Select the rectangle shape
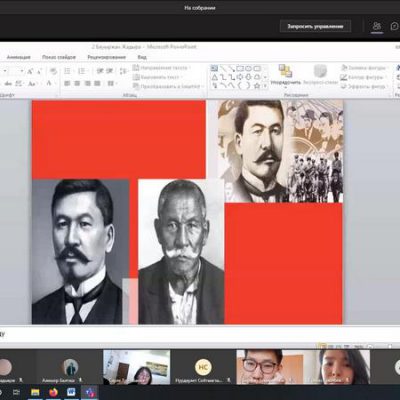 [240, 68]
